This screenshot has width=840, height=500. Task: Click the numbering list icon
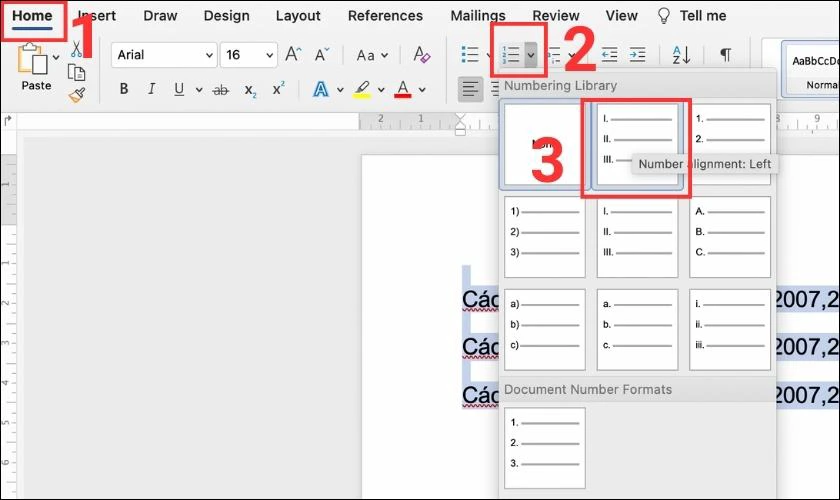[x=511, y=55]
